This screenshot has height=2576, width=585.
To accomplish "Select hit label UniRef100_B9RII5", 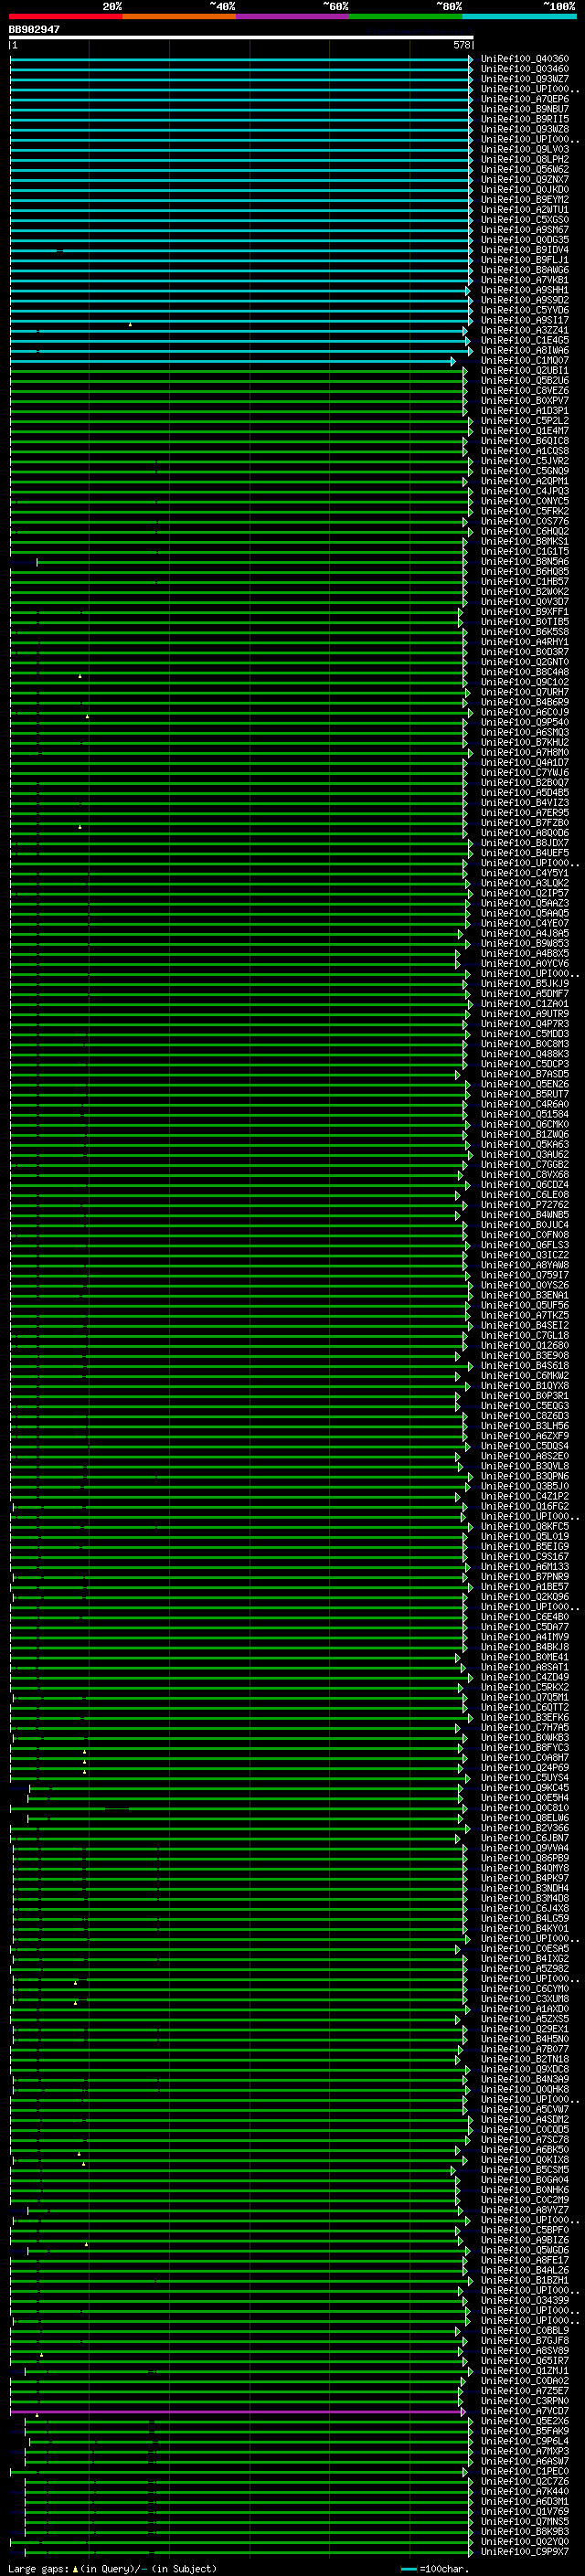I will [525, 120].
